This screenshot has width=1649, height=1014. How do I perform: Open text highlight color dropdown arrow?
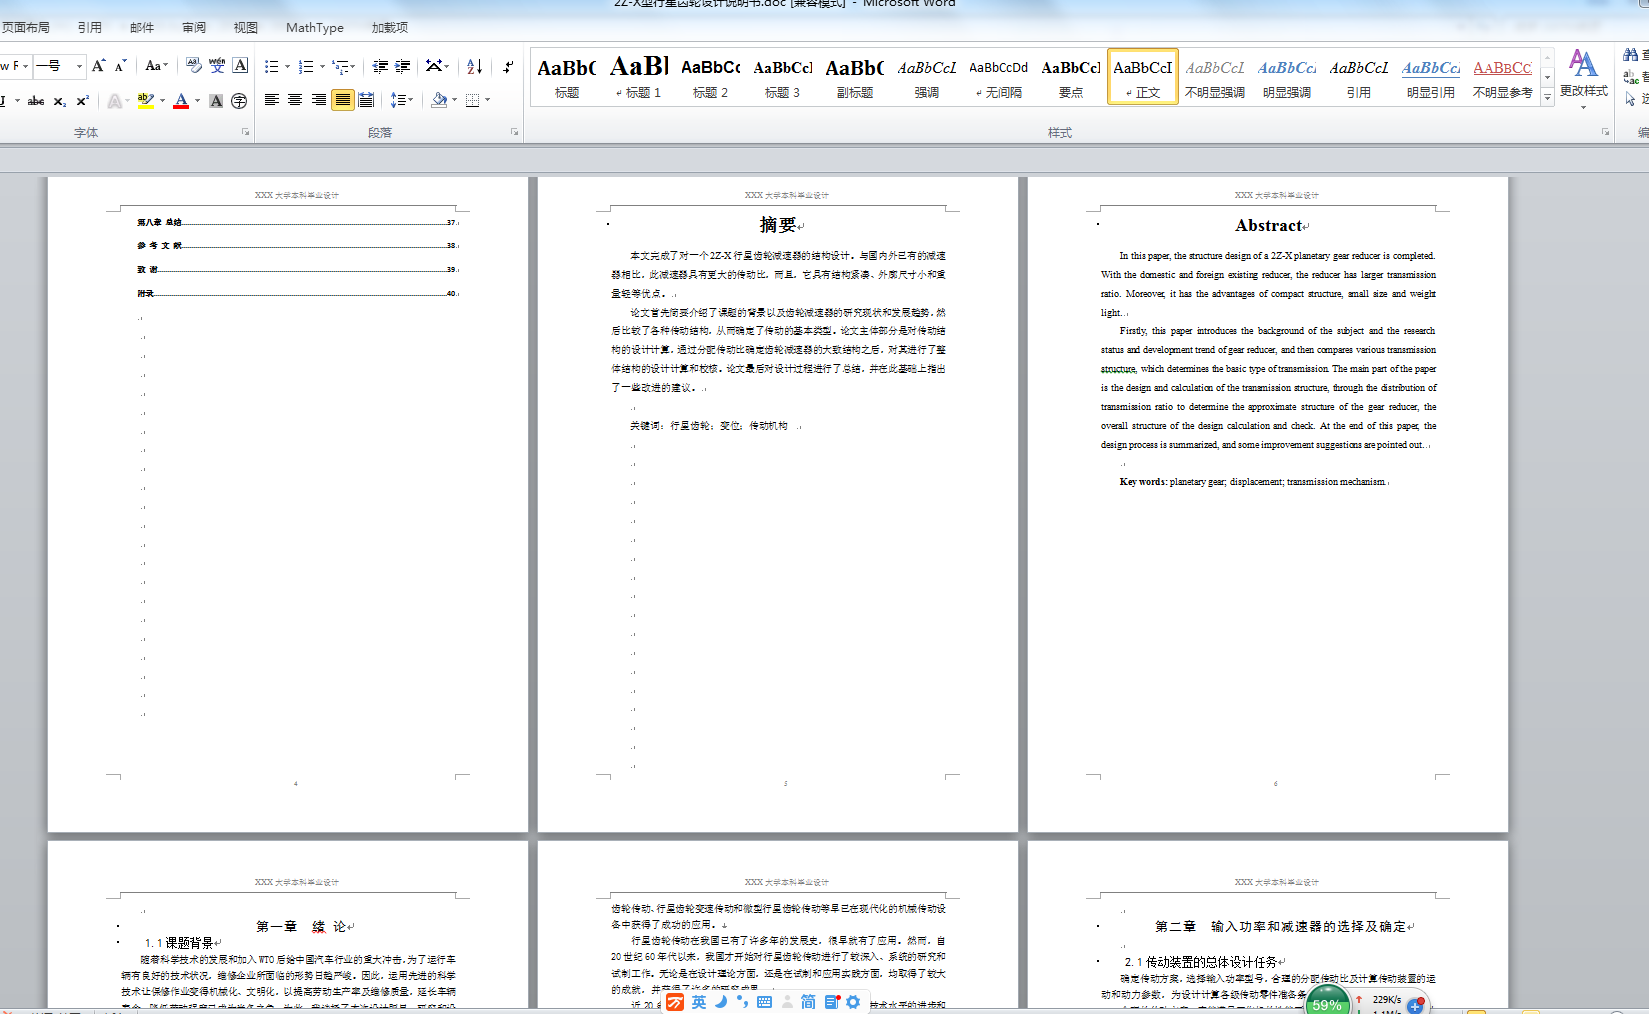point(162,100)
